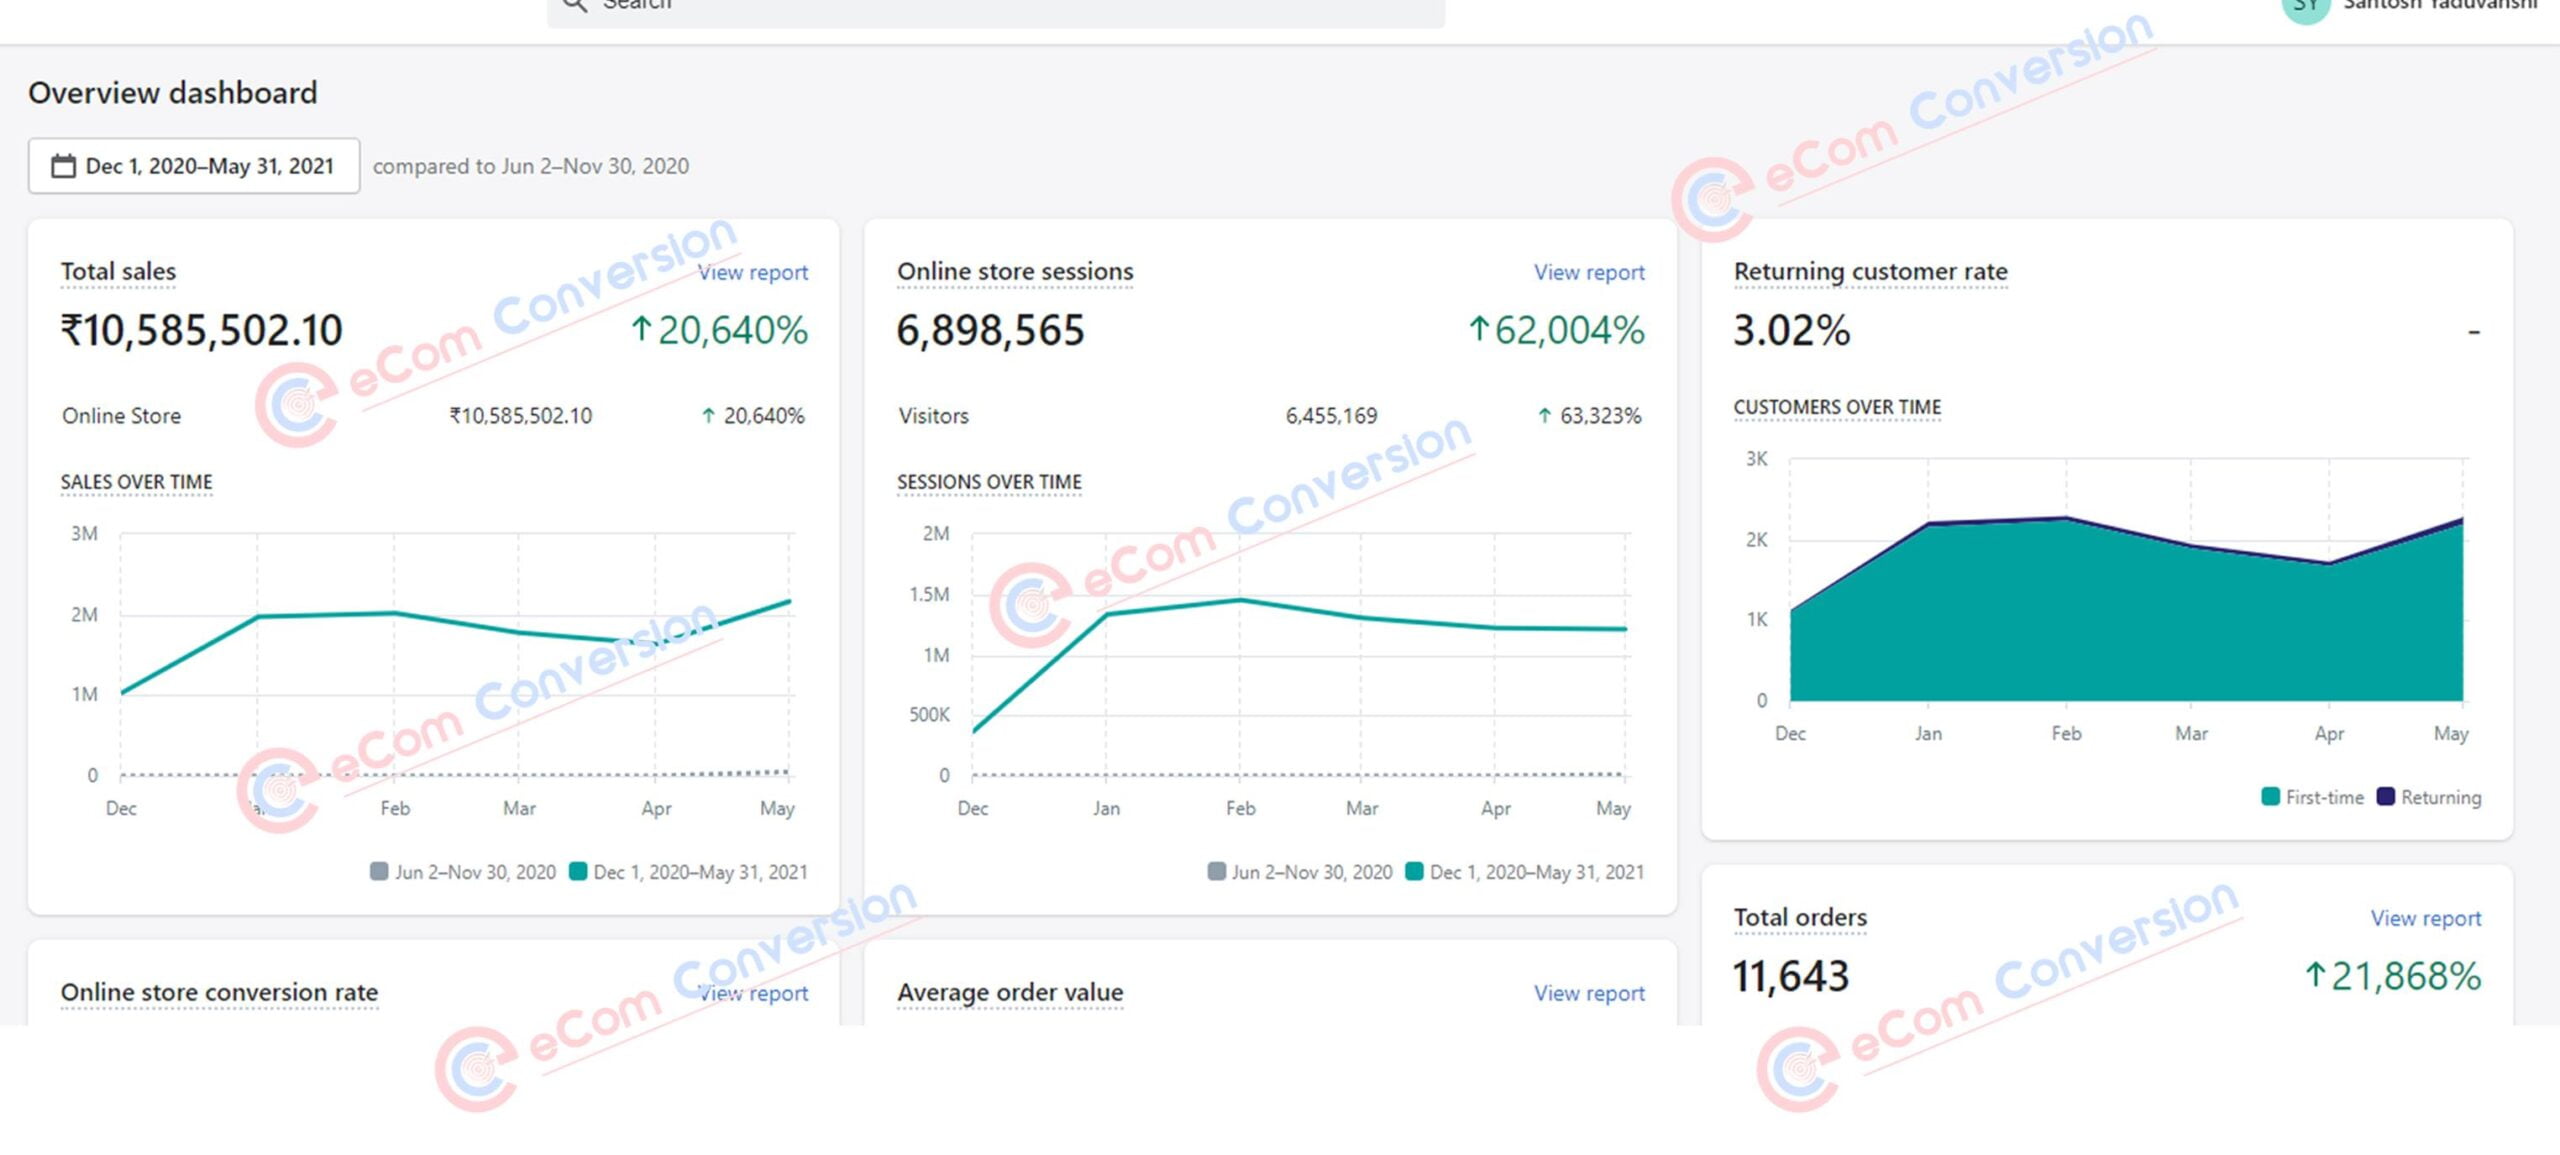
Task: Click gray Jun 2–Nov 30 swatch in sales legend
Action: coord(379,871)
